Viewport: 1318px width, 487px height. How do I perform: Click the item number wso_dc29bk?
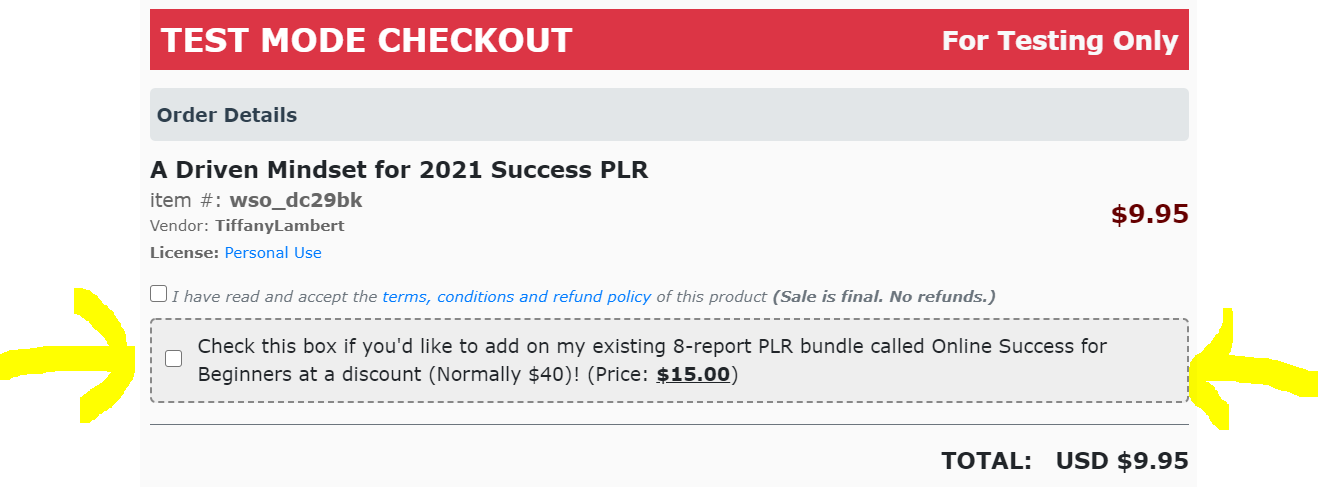(296, 200)
